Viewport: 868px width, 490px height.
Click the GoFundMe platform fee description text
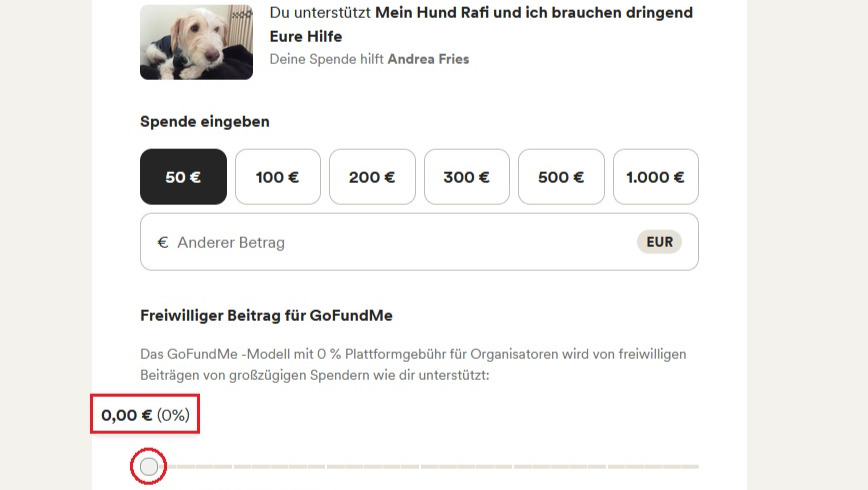pyautogui.click(x=413, y=364)
